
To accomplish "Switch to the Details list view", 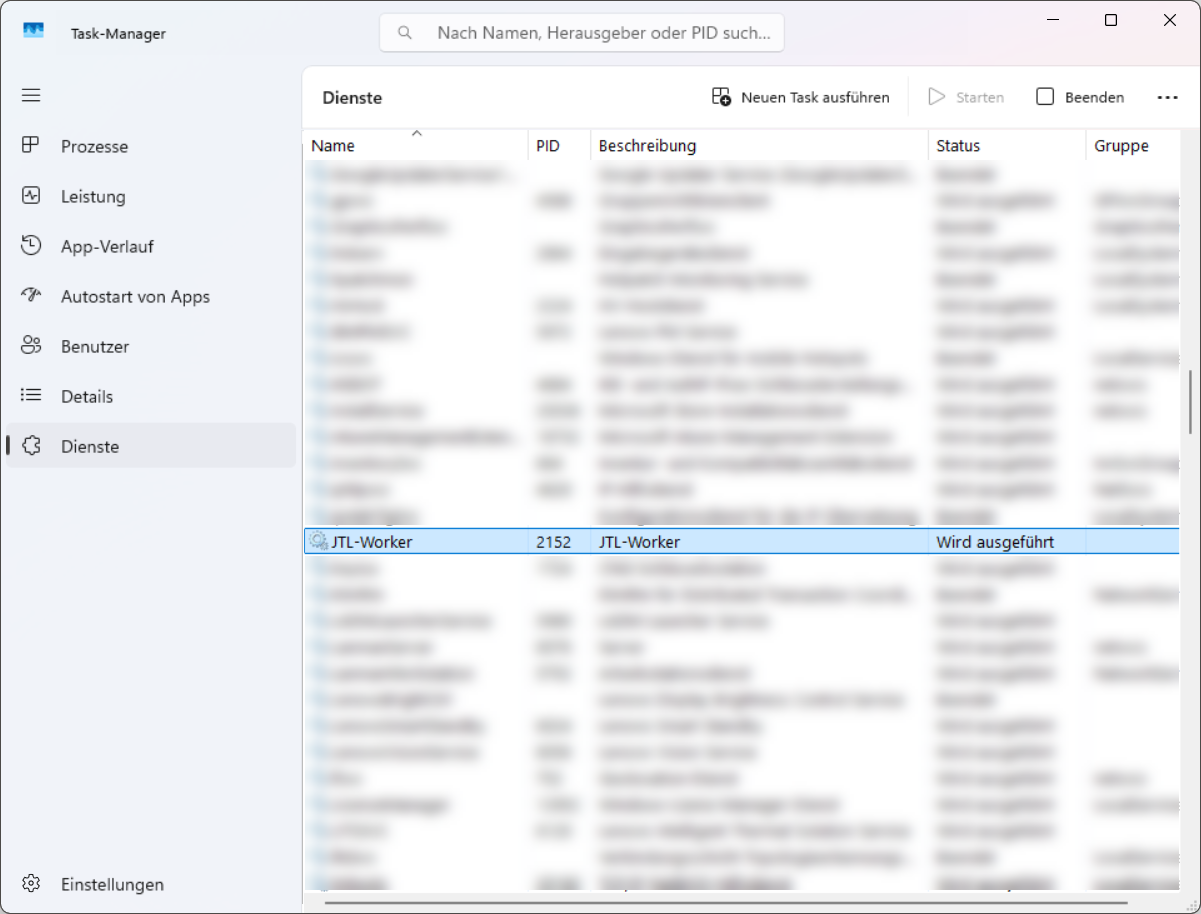I will (x=86, y=397).
